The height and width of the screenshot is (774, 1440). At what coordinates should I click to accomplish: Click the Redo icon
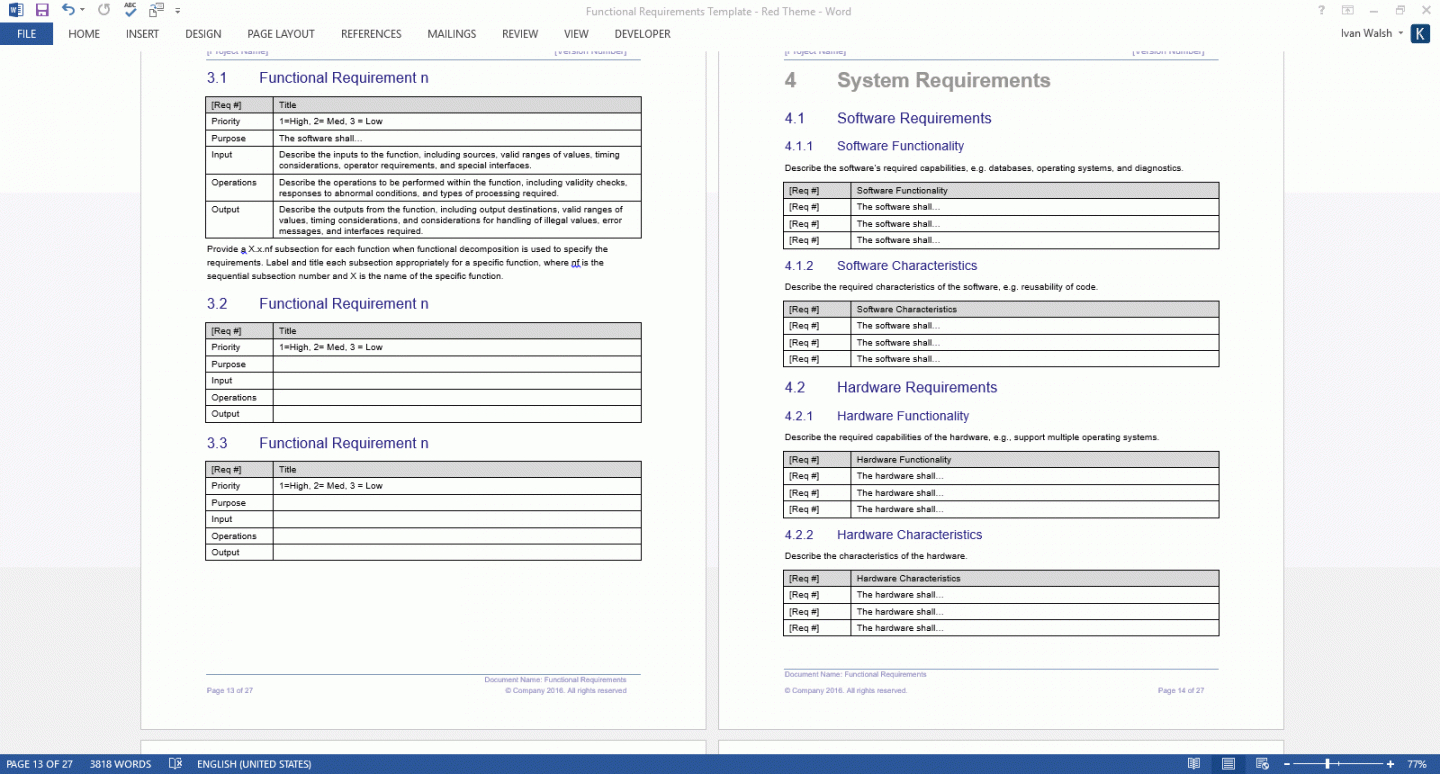[x=104, y=10]
